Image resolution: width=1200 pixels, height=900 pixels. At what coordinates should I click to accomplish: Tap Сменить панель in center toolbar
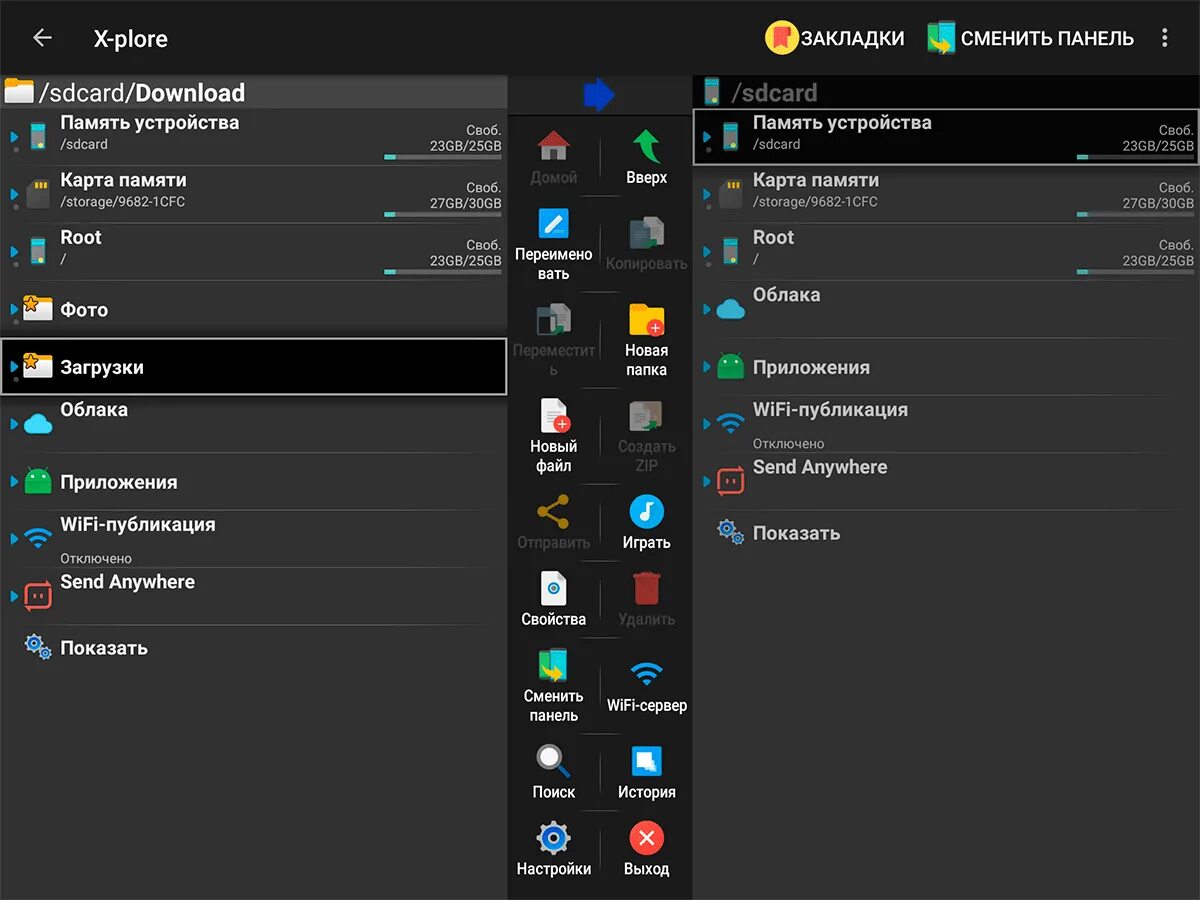click(553, 686)
